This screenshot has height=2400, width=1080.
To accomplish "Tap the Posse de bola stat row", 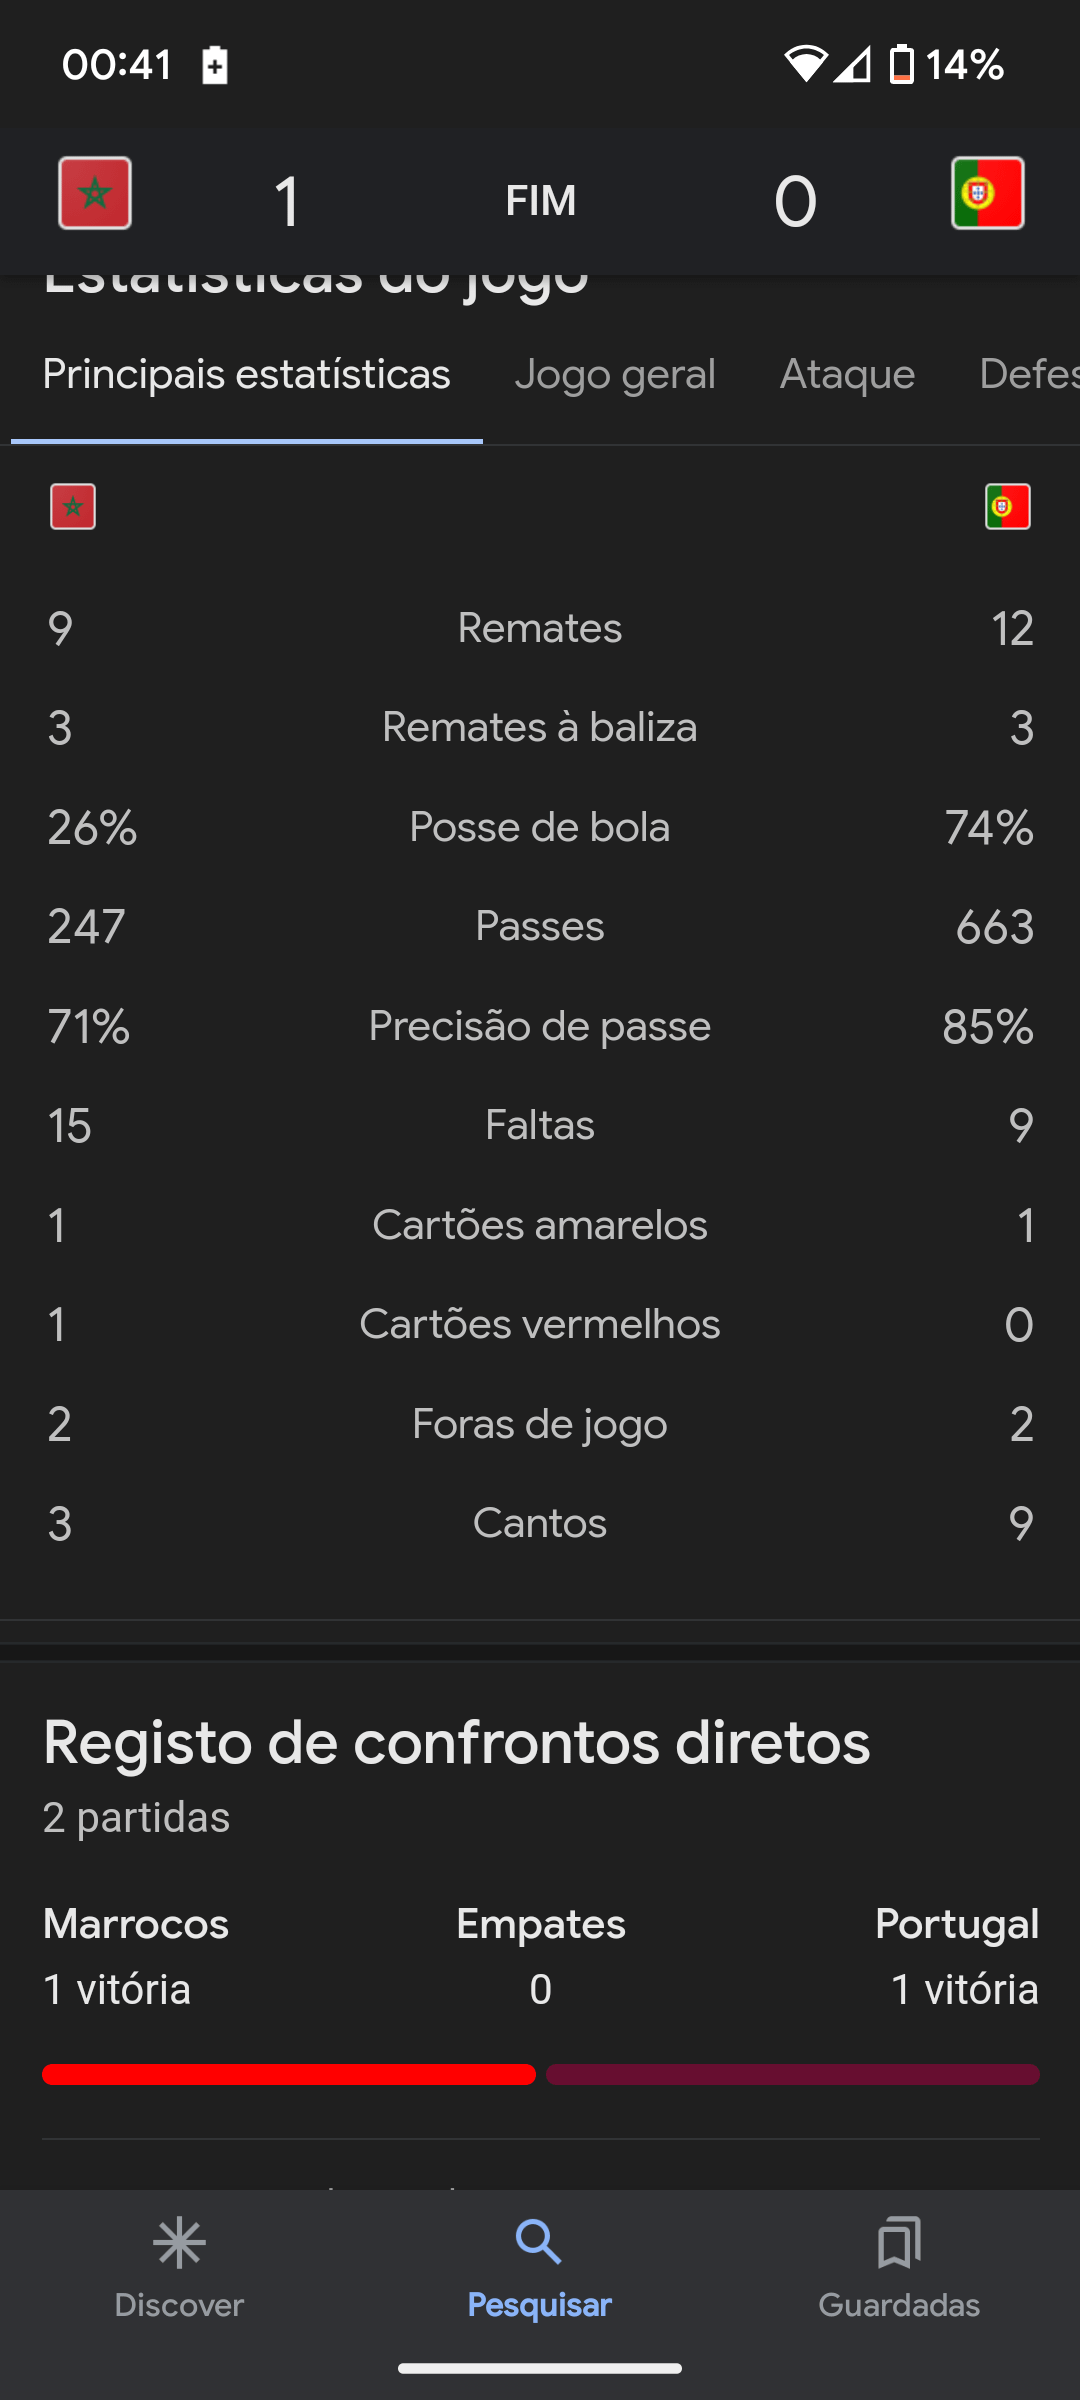I will pyautogui.click(x=540, y=828).
